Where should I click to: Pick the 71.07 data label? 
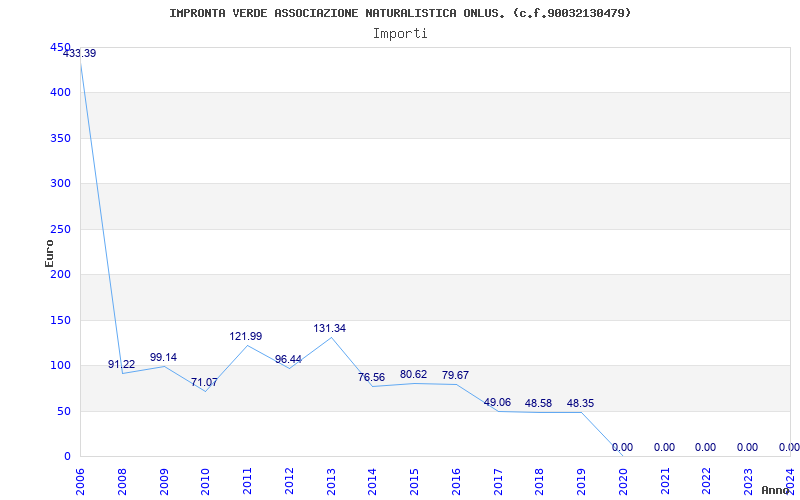[204, 382]
